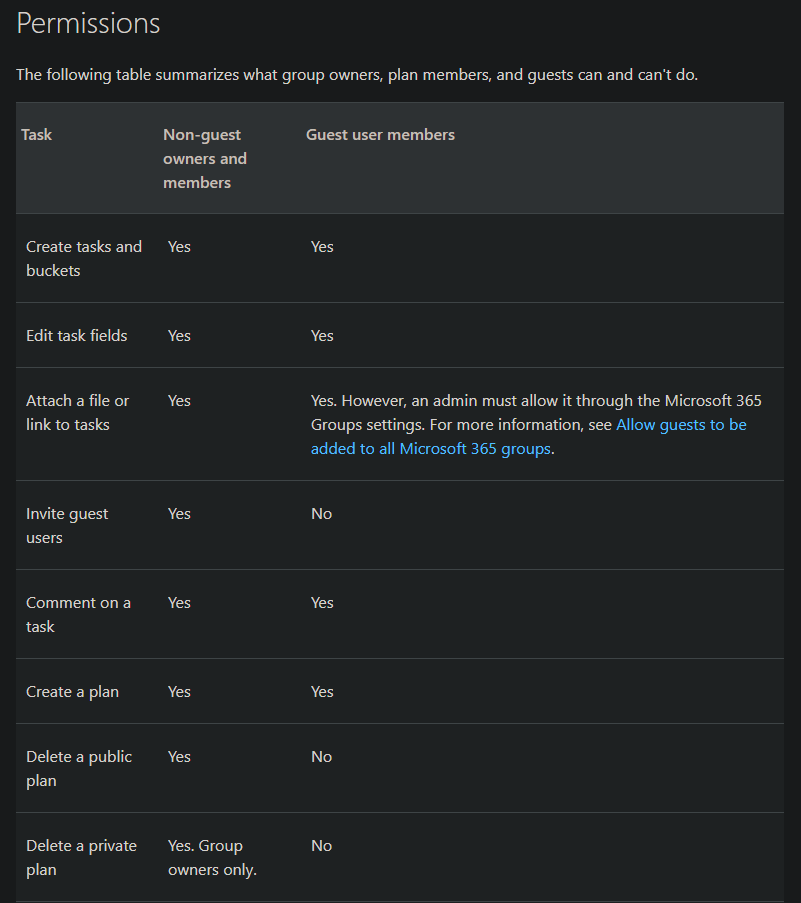Click guest No cell for Delete a private plan

tap(321, 845)
